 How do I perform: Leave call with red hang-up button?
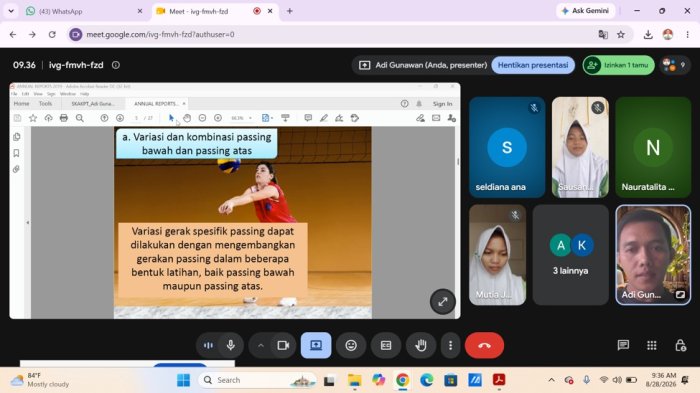484,345
